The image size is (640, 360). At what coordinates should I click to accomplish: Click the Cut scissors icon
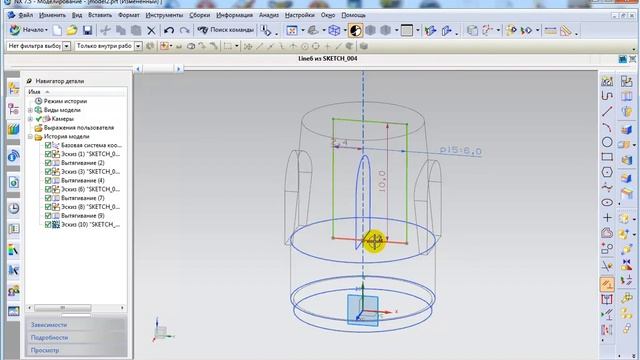pyautogui.click(x=105, y=30)
